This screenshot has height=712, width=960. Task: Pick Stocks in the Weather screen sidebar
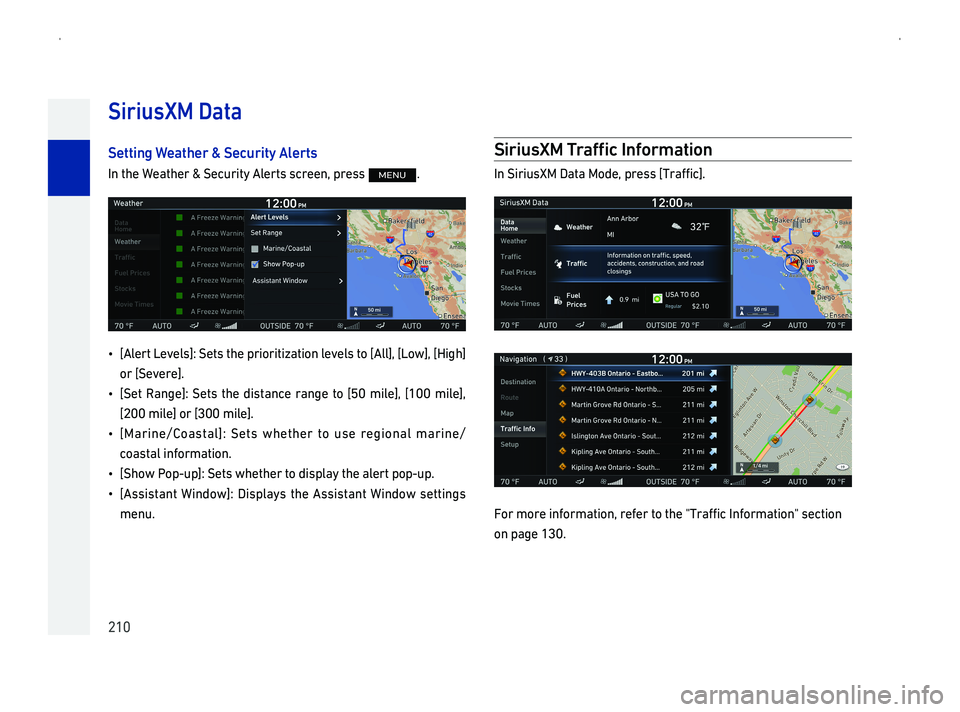pyautogui.click(x=125, y=289)
